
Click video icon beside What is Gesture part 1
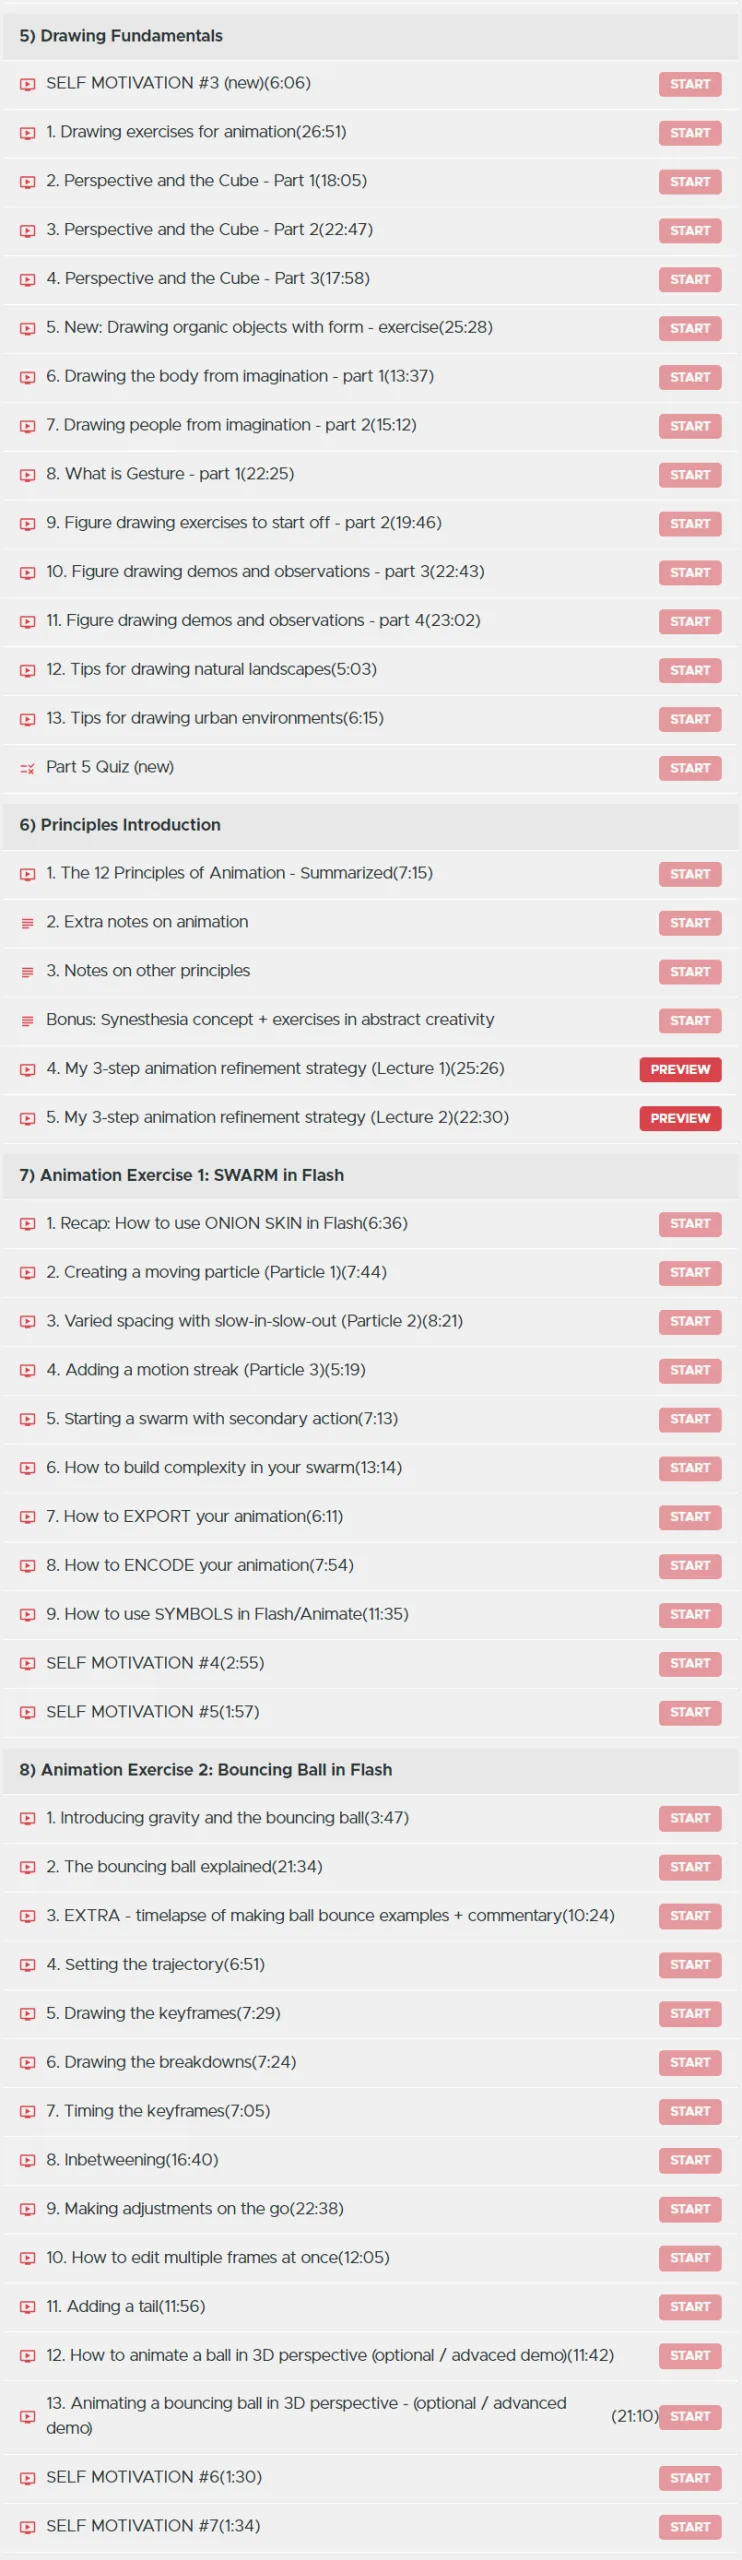(28, 476)
